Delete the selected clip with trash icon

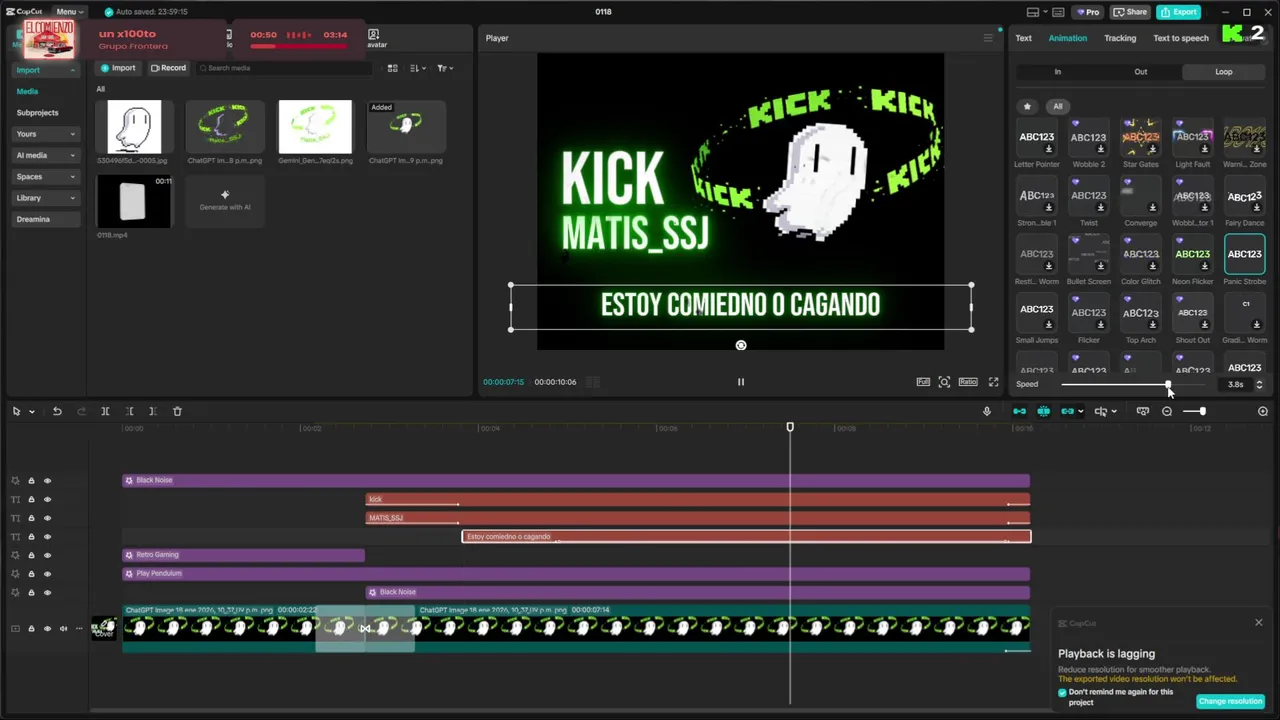click(x=177, y=411)
